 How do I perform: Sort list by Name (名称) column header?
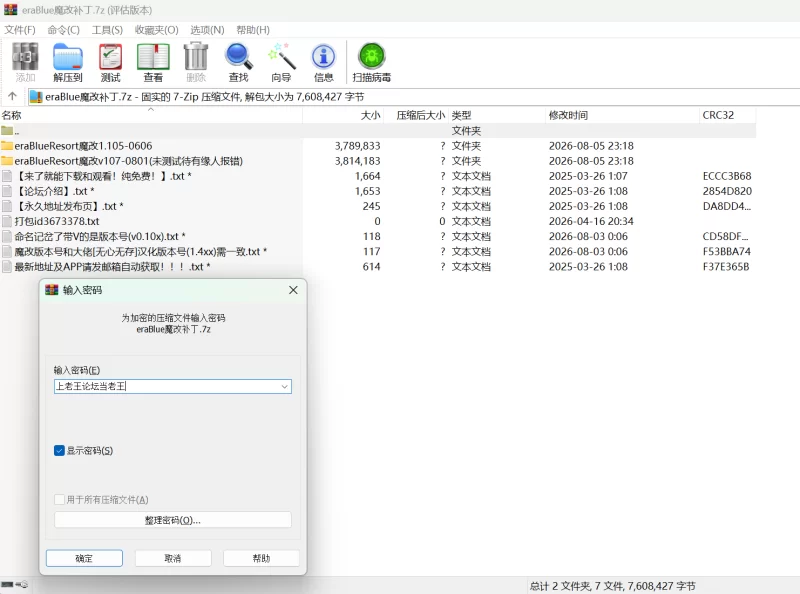tap(151, 115)
